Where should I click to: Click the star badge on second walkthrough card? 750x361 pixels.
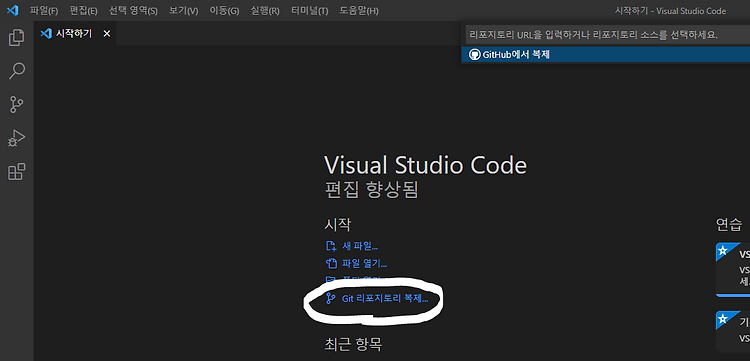[x=723, y=318]
